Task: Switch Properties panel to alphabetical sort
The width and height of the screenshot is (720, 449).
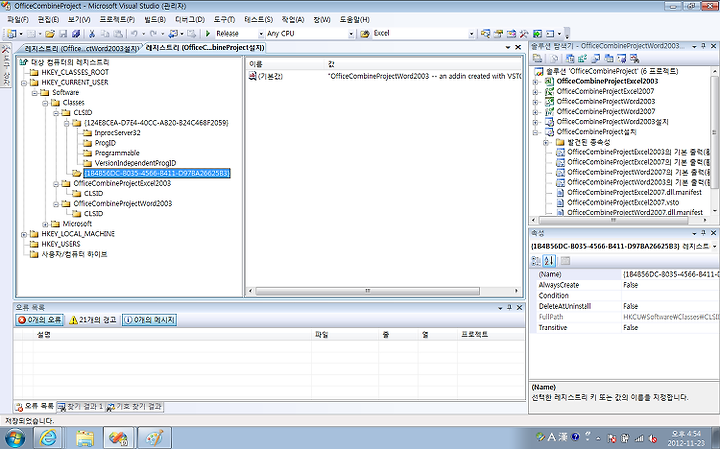Action: pos(549,261)
